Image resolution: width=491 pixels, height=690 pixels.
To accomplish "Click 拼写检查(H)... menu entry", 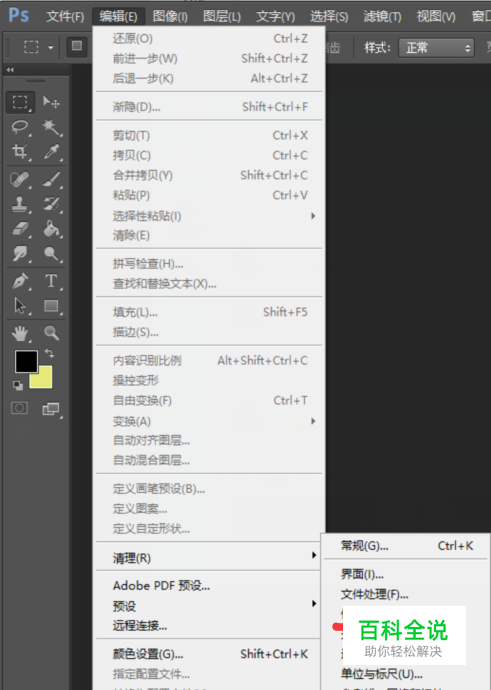I will click(209, 264).
